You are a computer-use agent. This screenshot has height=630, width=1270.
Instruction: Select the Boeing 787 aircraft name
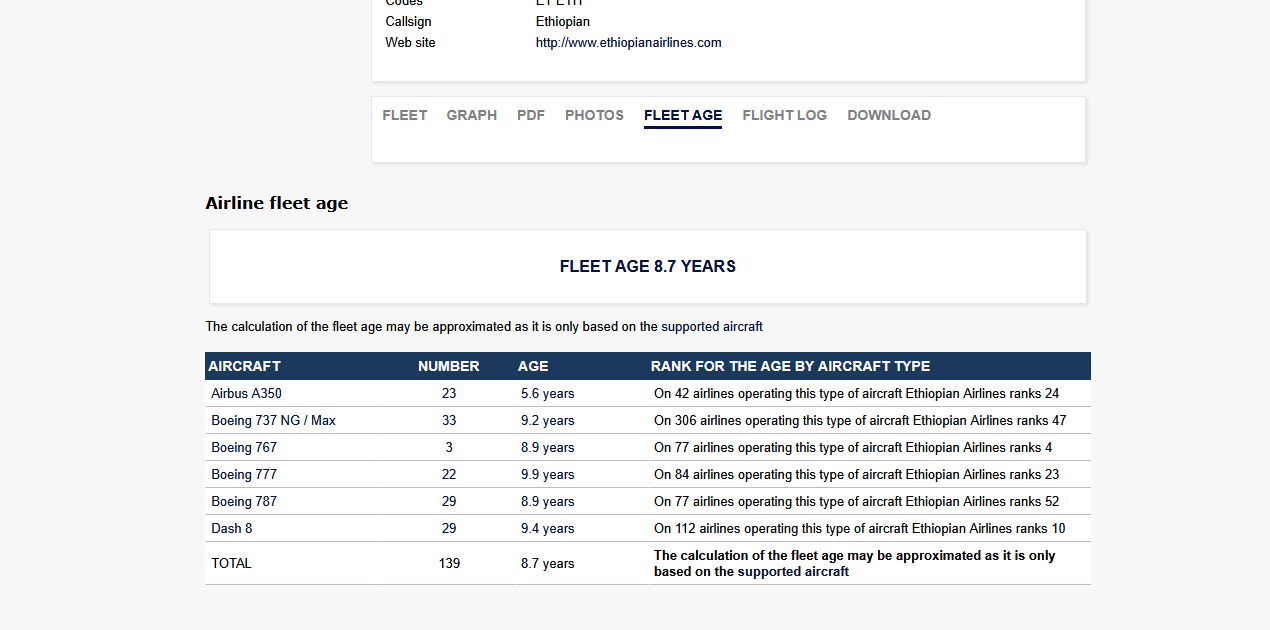[244, 502]
